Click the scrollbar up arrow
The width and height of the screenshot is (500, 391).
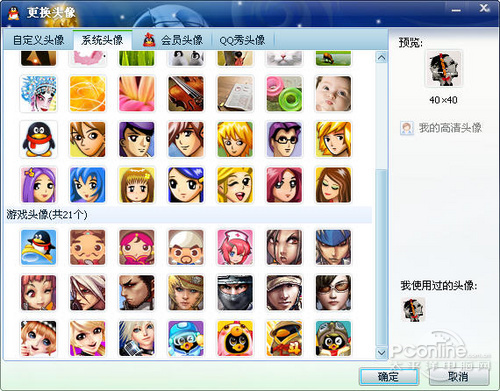(381, 58)
